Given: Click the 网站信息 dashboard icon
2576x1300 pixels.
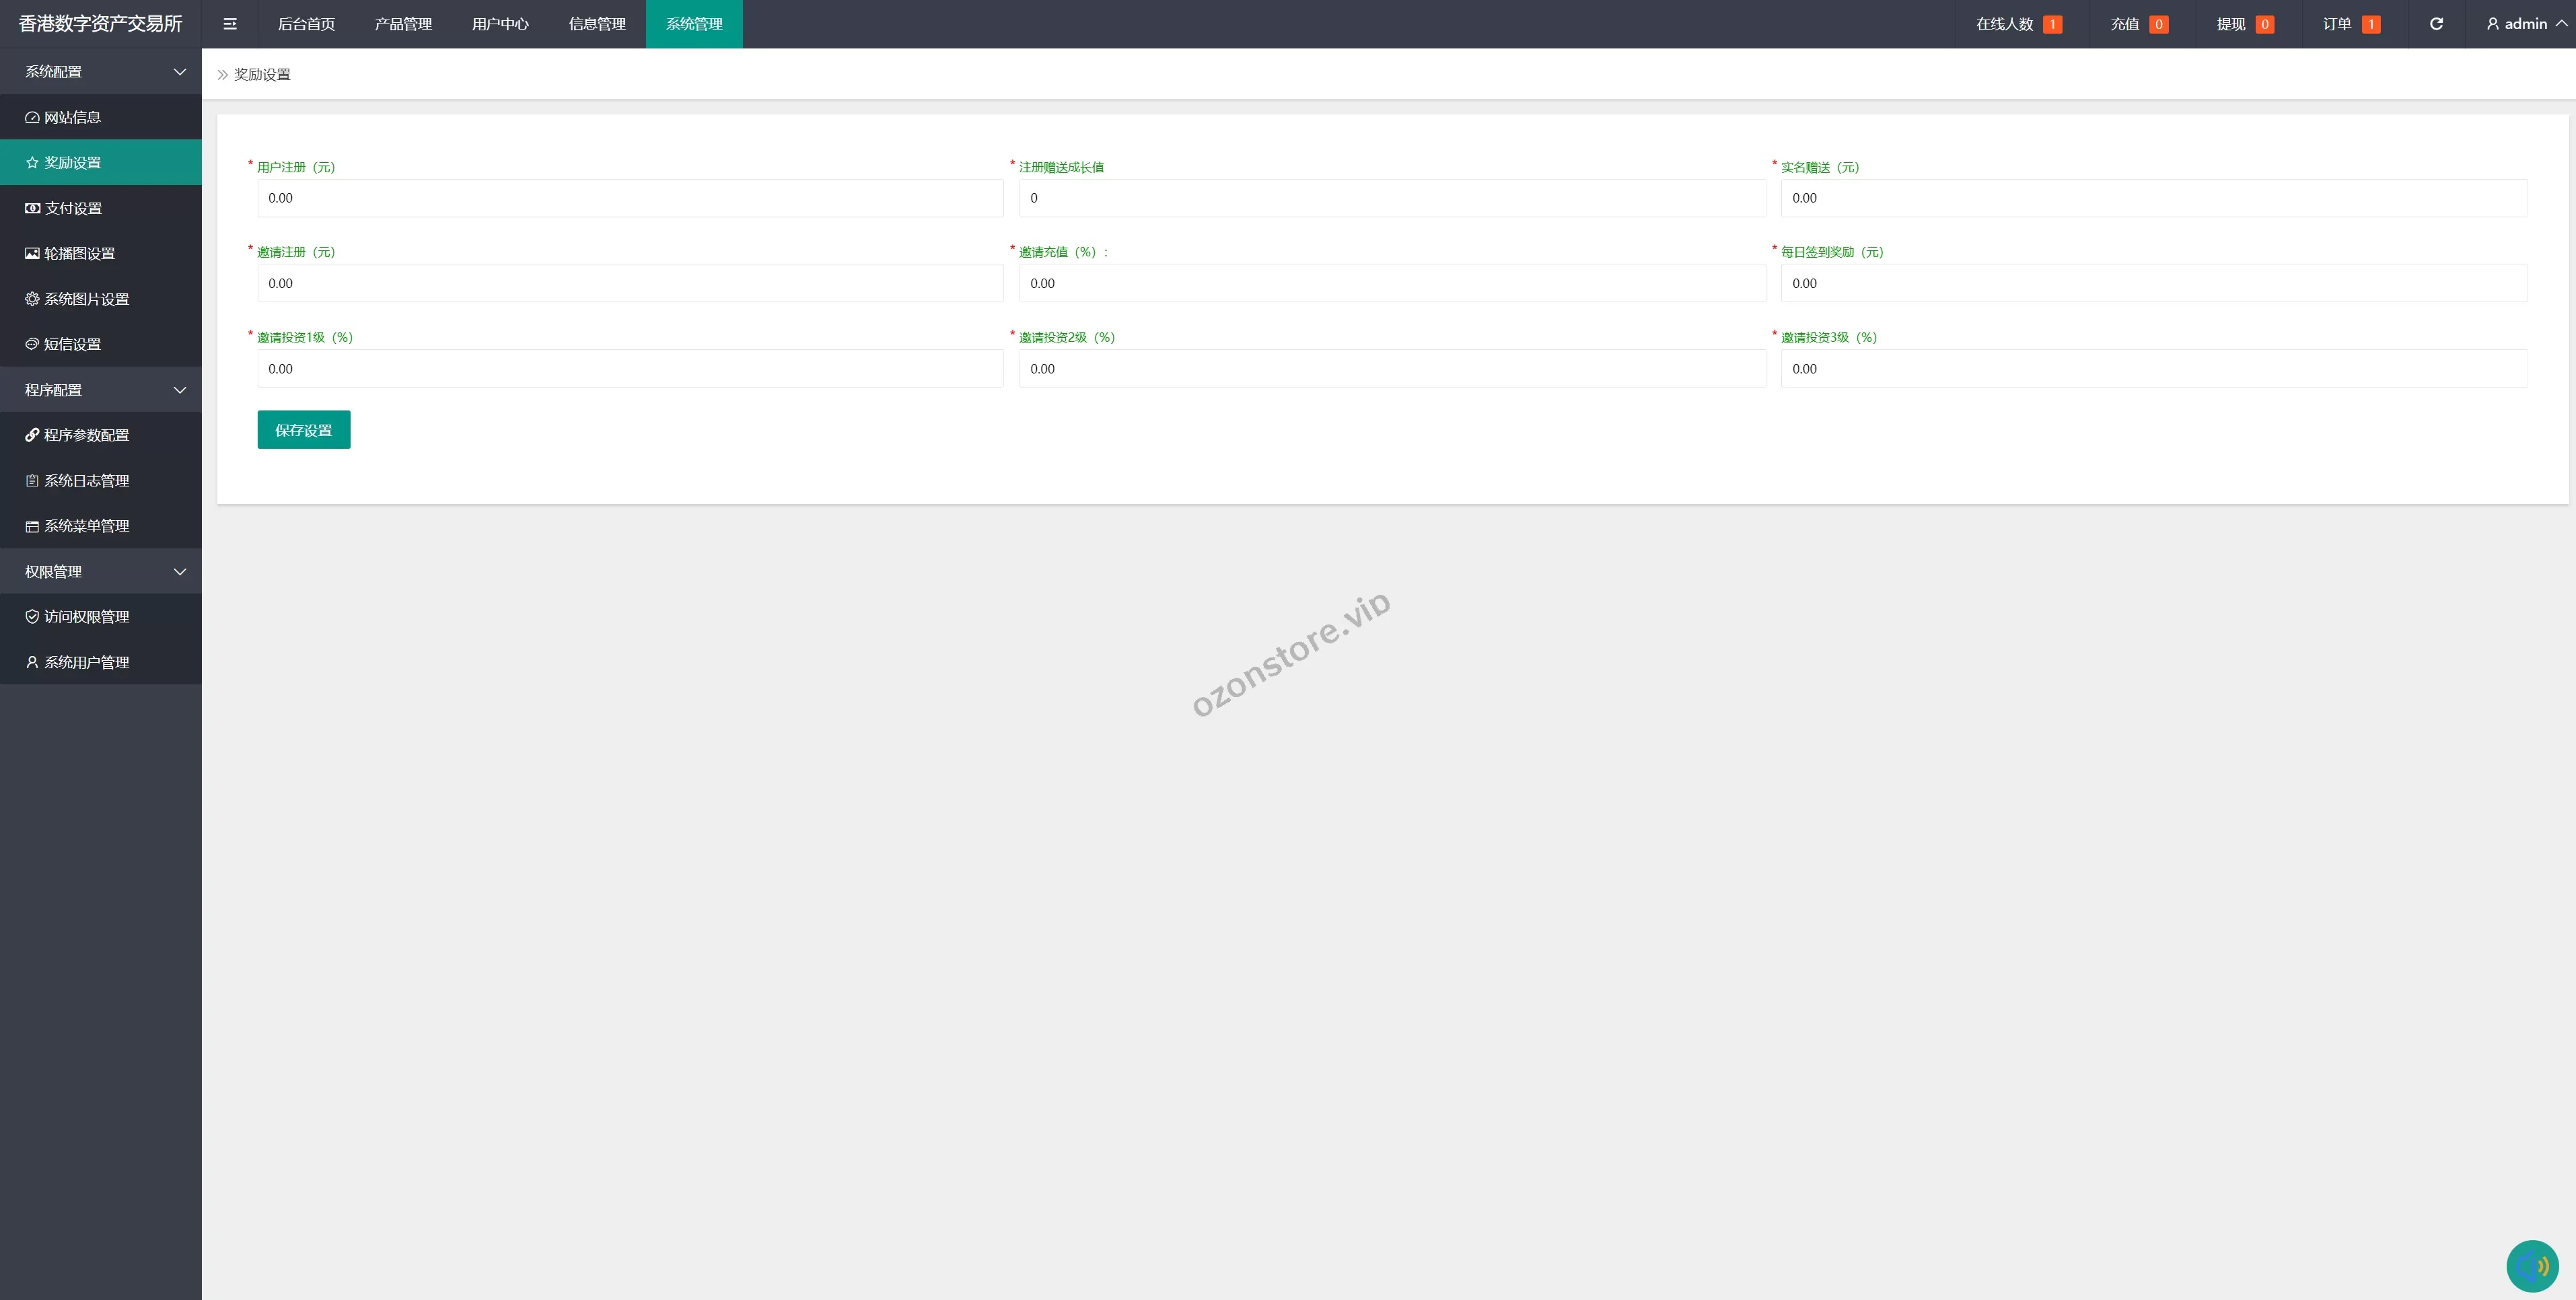Looking at the screenshot, I should [x=32, y=117].
